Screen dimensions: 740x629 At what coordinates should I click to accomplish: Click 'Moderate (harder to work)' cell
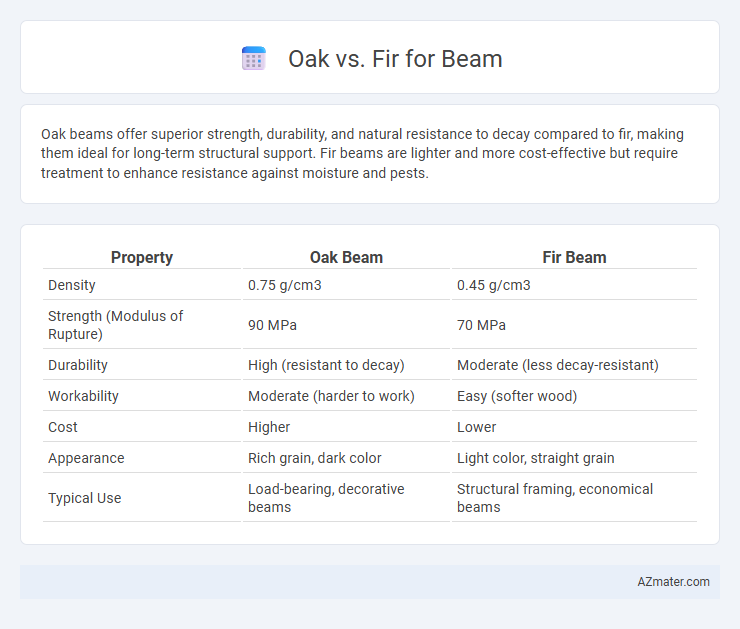(331, 396)
